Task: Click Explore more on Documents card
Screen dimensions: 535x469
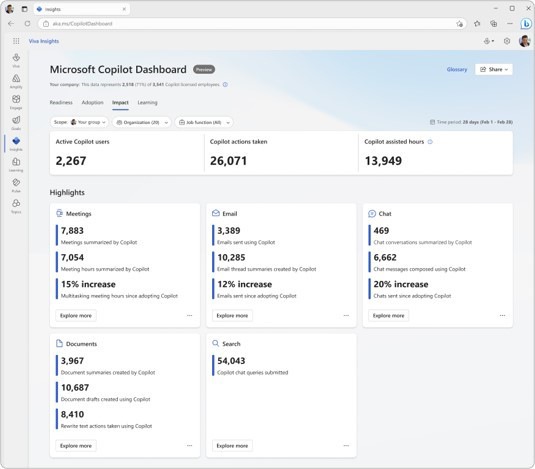Action: (76, 445)
